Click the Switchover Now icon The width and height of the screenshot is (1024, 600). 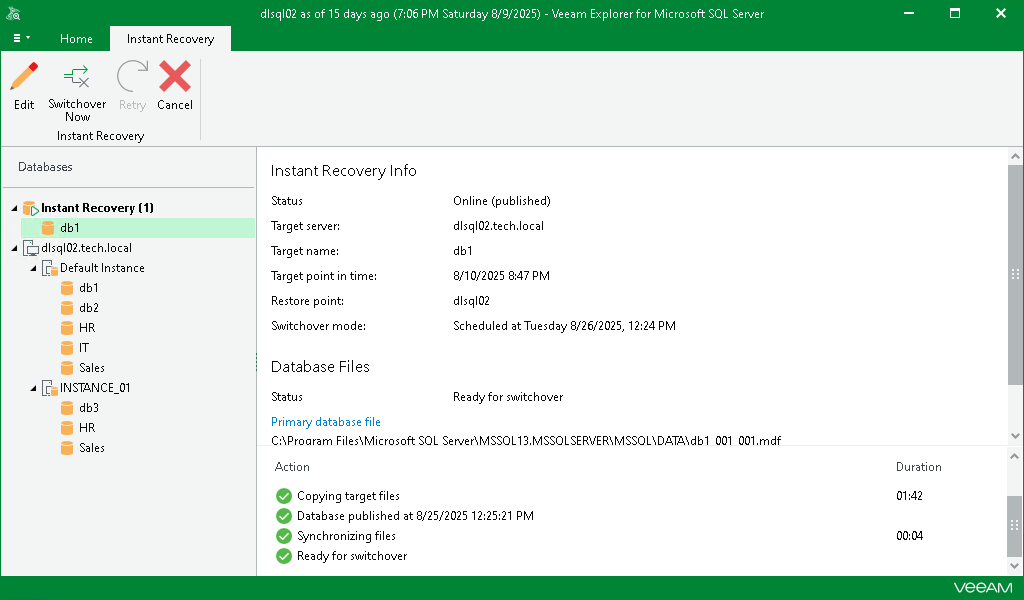click(77, 77)
